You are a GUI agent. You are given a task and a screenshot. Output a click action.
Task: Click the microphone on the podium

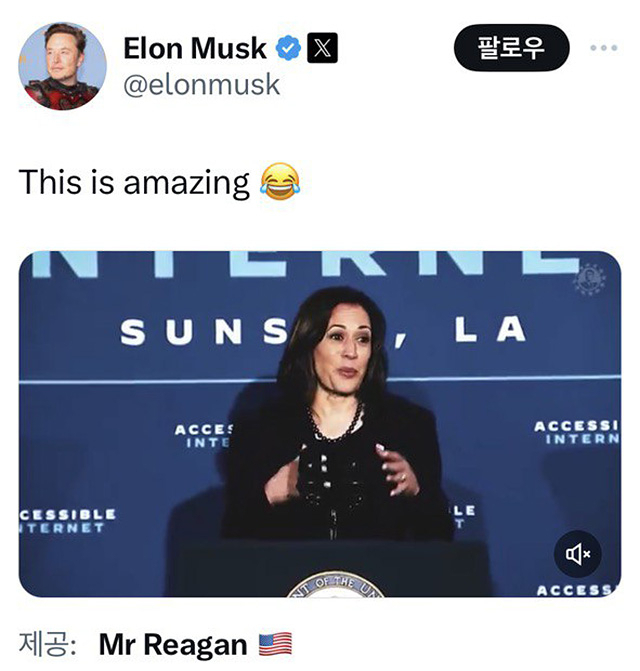pyautogui.click(x=334, y=524)
